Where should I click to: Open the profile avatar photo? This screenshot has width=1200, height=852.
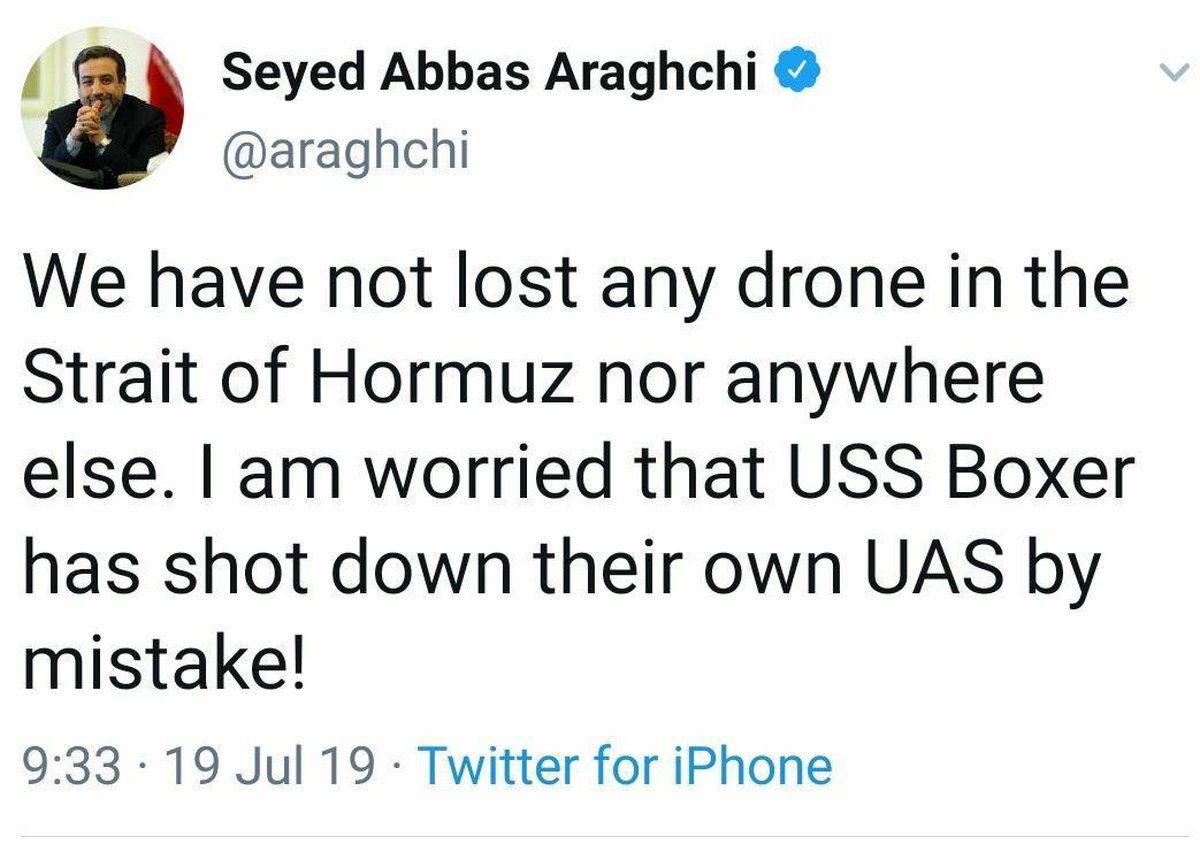tap(102, 108)
